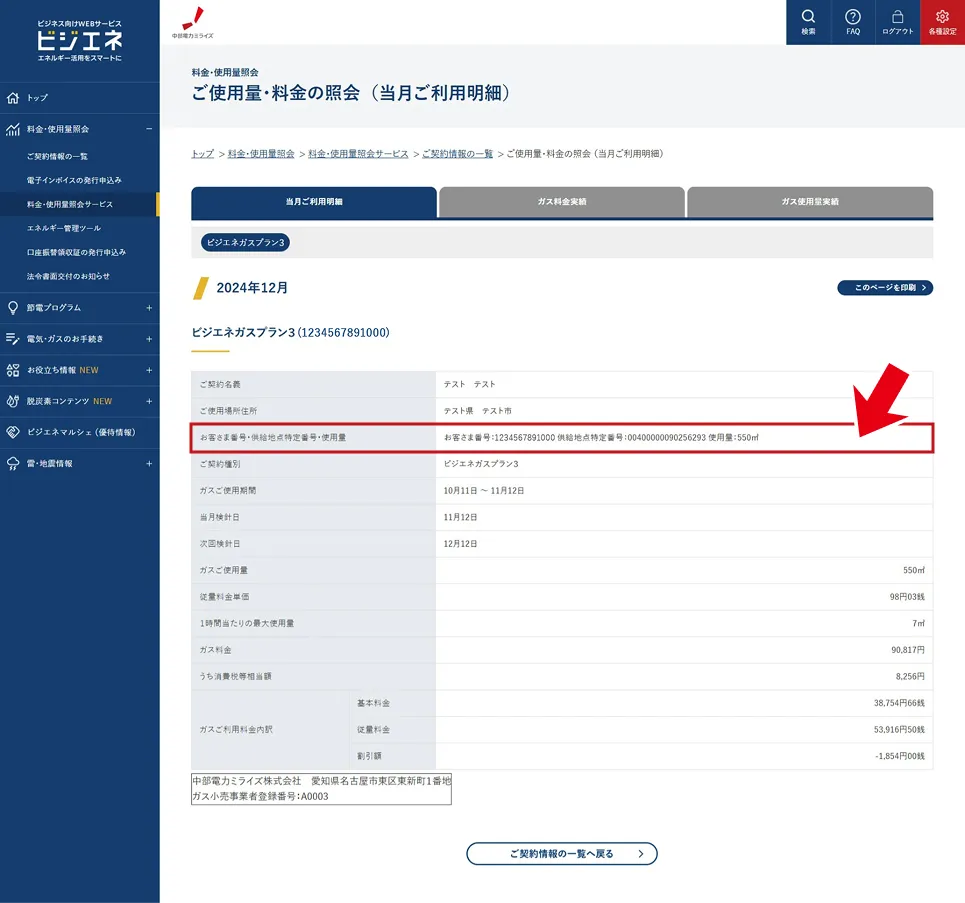Click the home icon beside トップ

[x=13, y=98]
